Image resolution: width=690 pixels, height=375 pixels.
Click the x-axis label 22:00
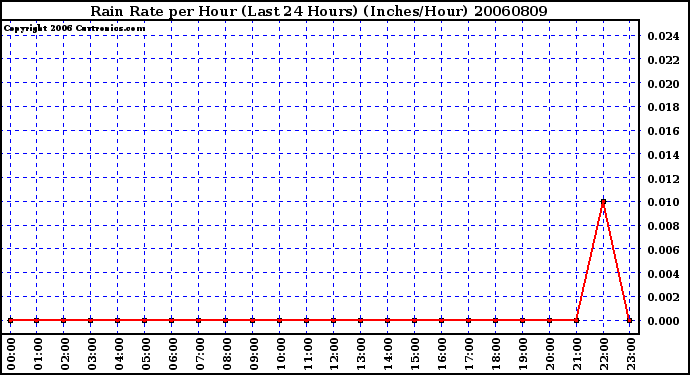[x=604, y=354]
